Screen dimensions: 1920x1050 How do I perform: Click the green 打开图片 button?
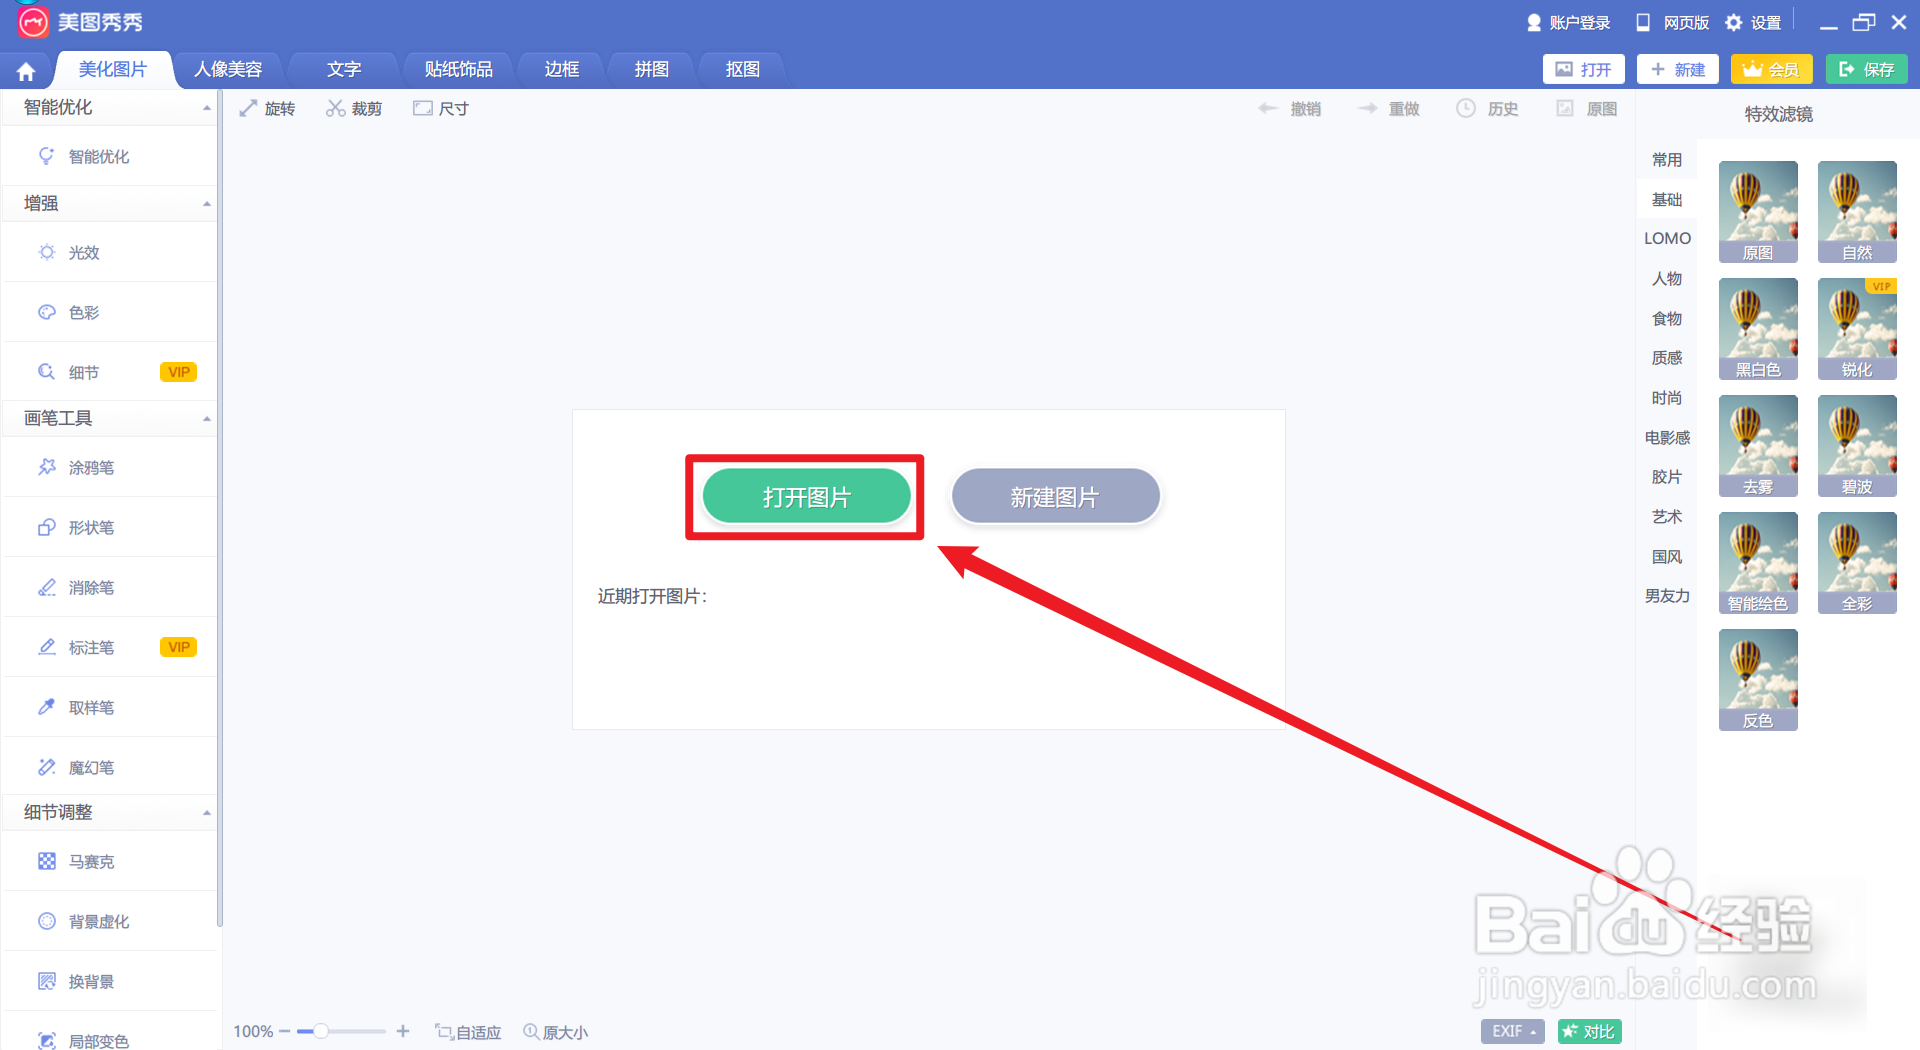(806, 497)
